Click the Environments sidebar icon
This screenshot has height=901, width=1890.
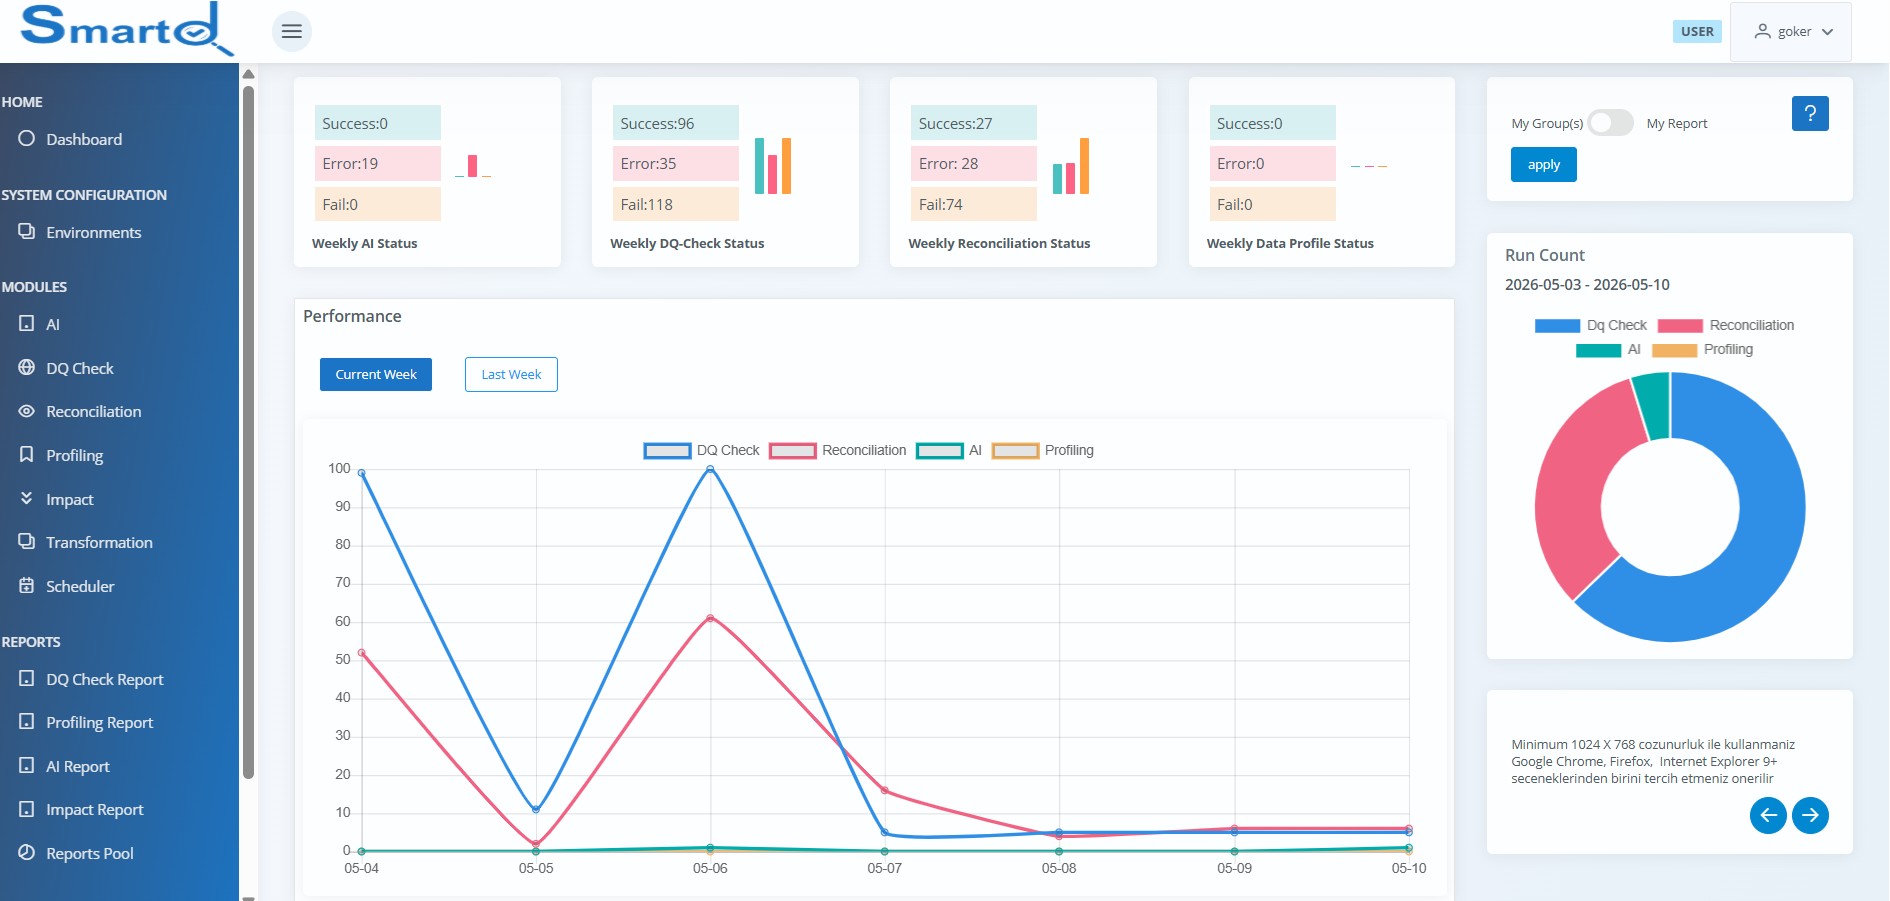(27, 231)
